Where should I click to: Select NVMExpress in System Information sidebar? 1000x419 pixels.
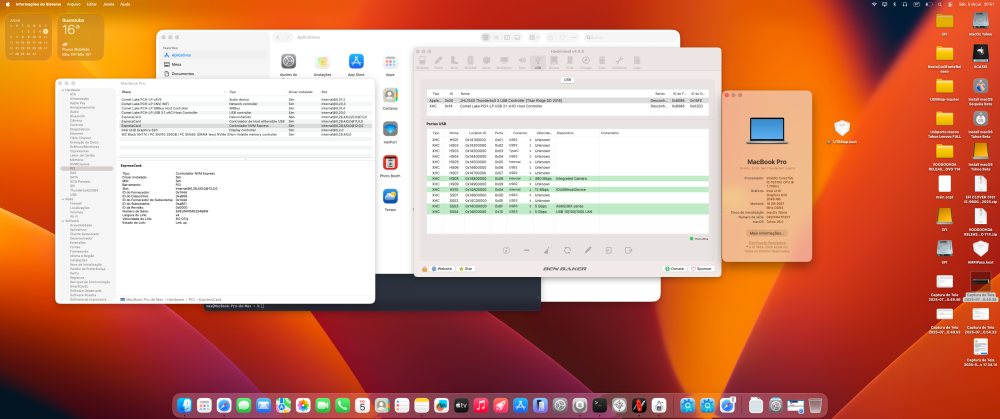[x=79, y=164]
